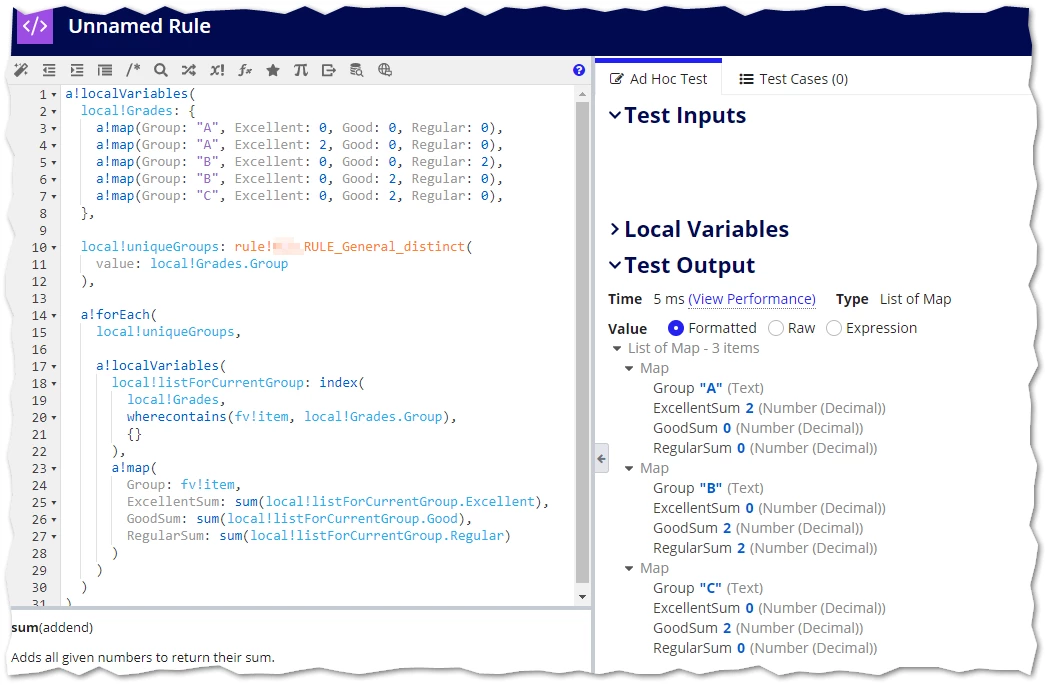
Task: Collapse the editor with the left arrow handle
Action: tap(602, 458)
